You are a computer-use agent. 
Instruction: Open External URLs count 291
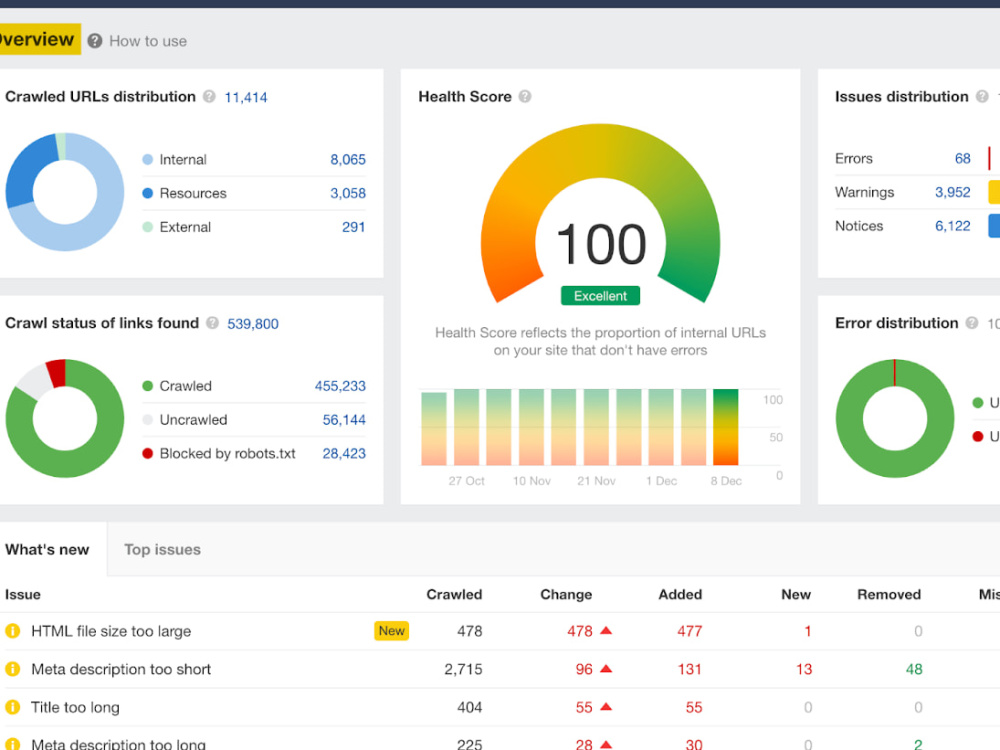point(353,227)
